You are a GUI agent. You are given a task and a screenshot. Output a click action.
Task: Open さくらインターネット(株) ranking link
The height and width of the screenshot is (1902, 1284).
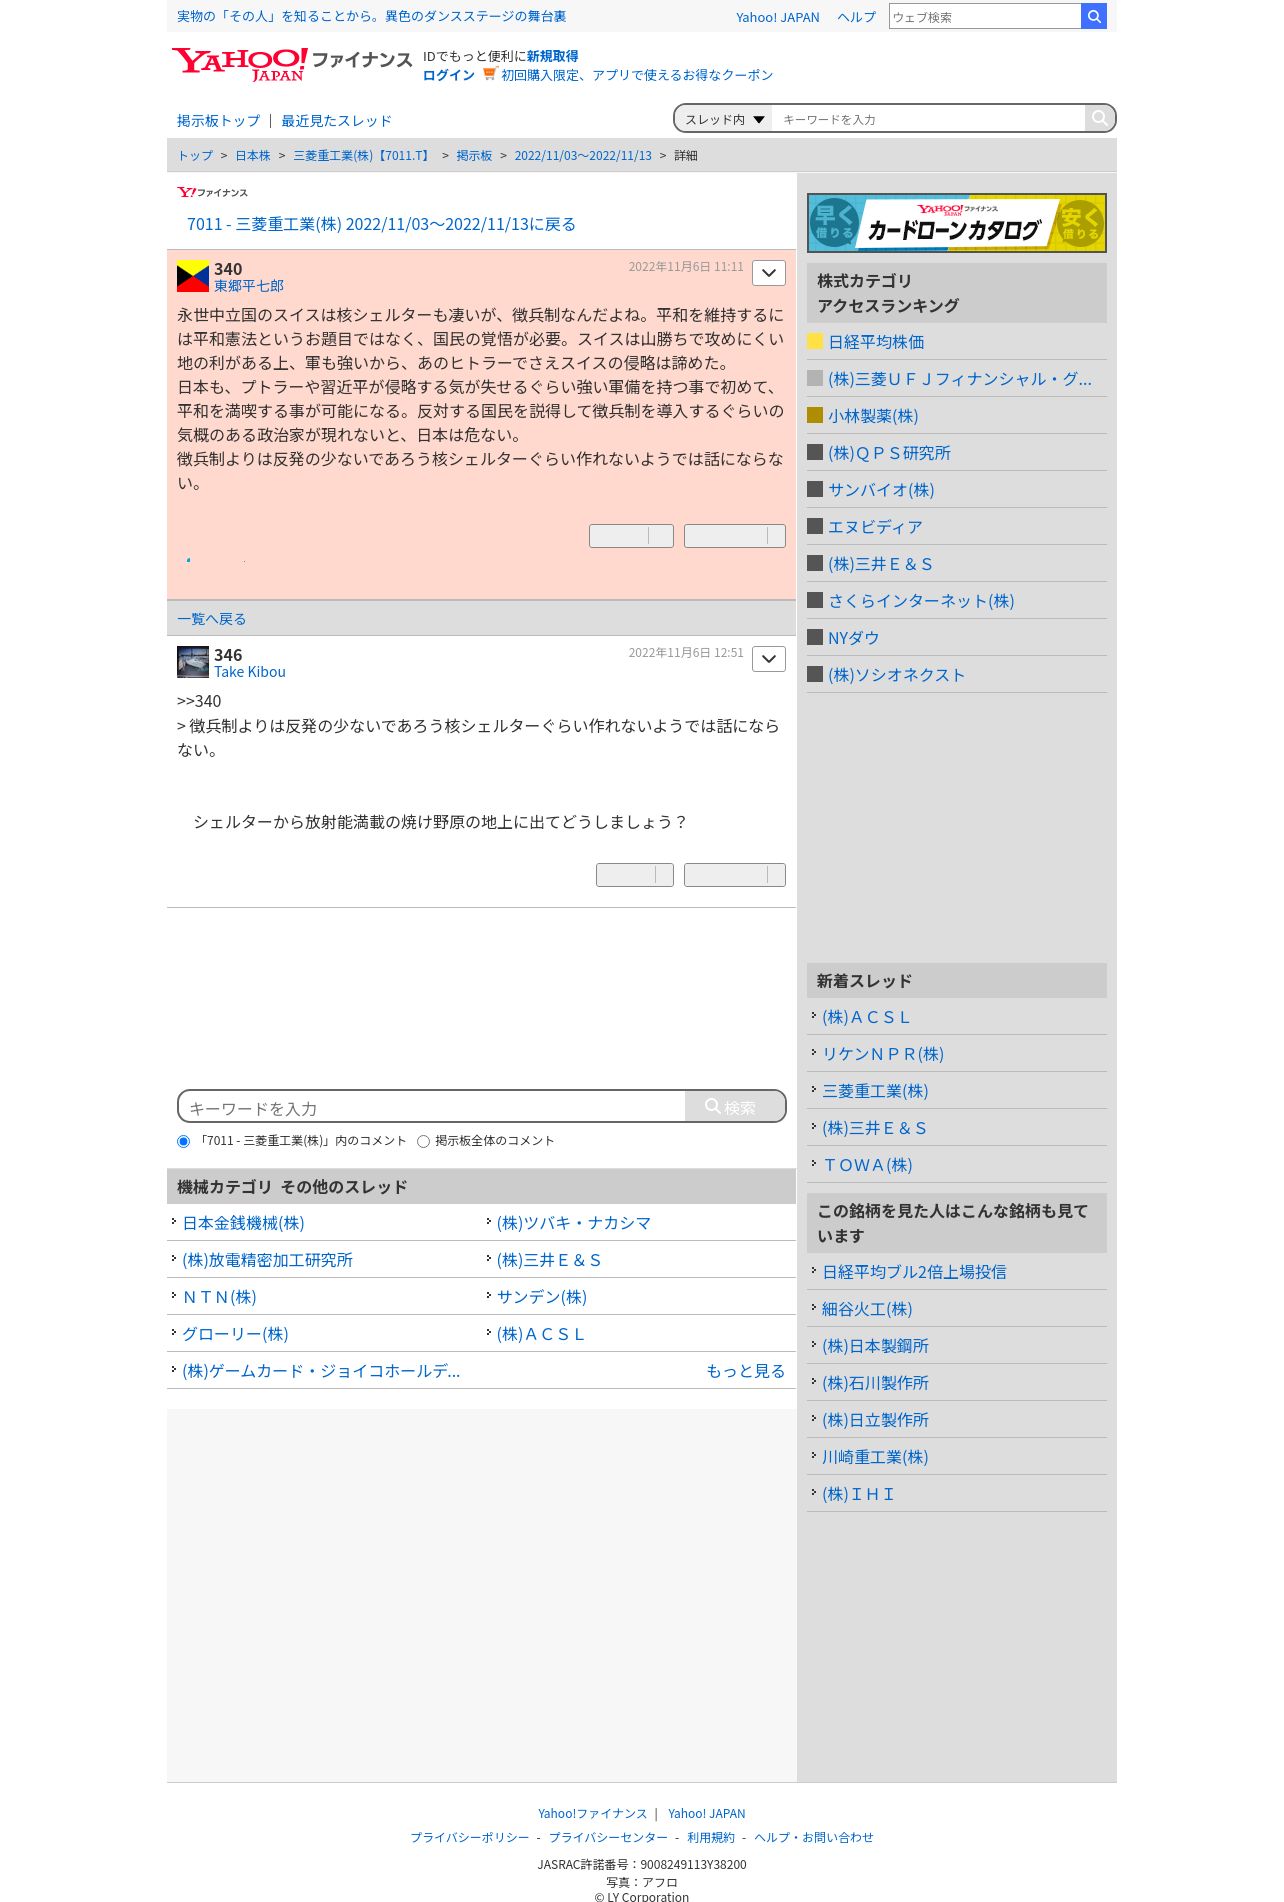pos(921,601)
